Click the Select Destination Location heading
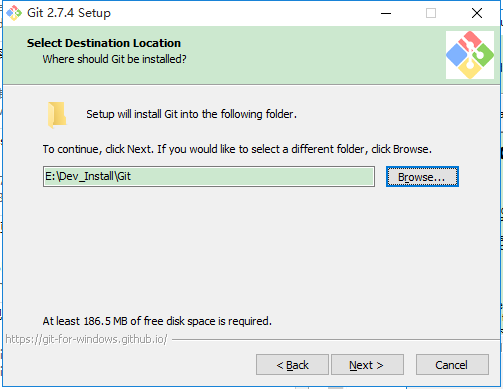Screen dimensions: 503x389 pos(104,43)
